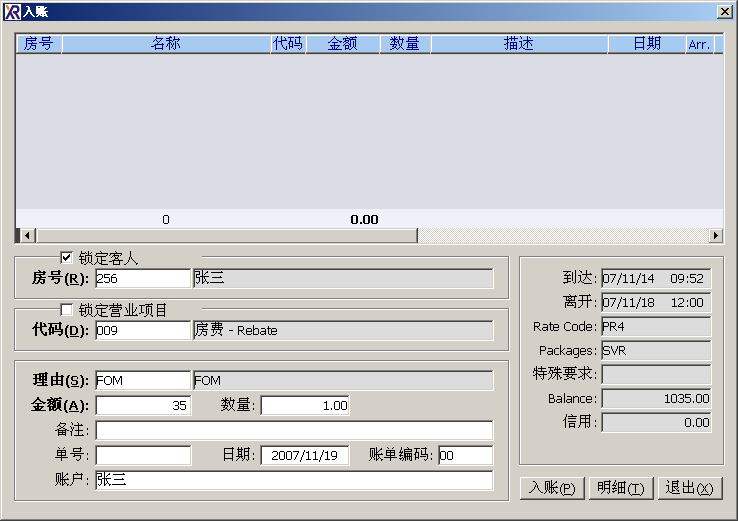Click the Packages value SVR

point(656,350)
